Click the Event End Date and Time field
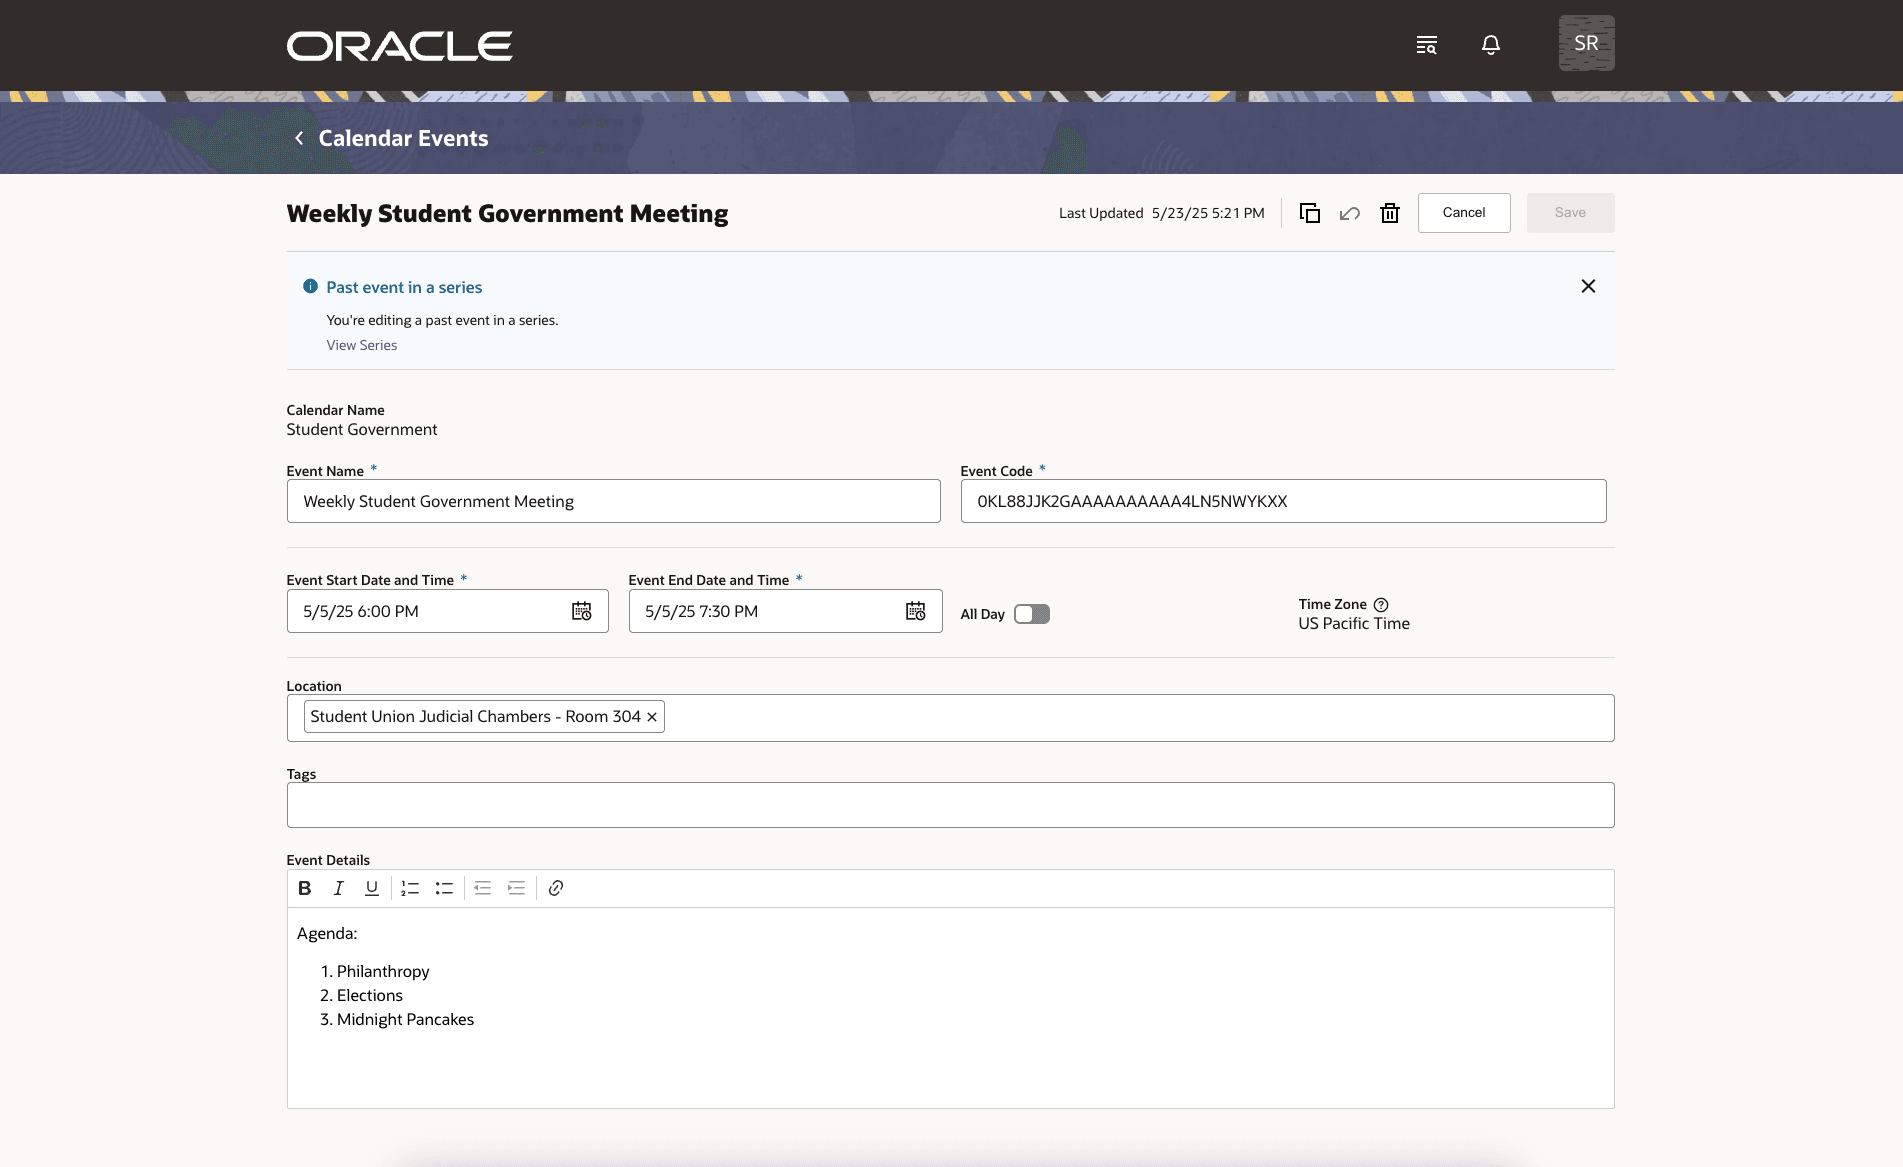 785,611
